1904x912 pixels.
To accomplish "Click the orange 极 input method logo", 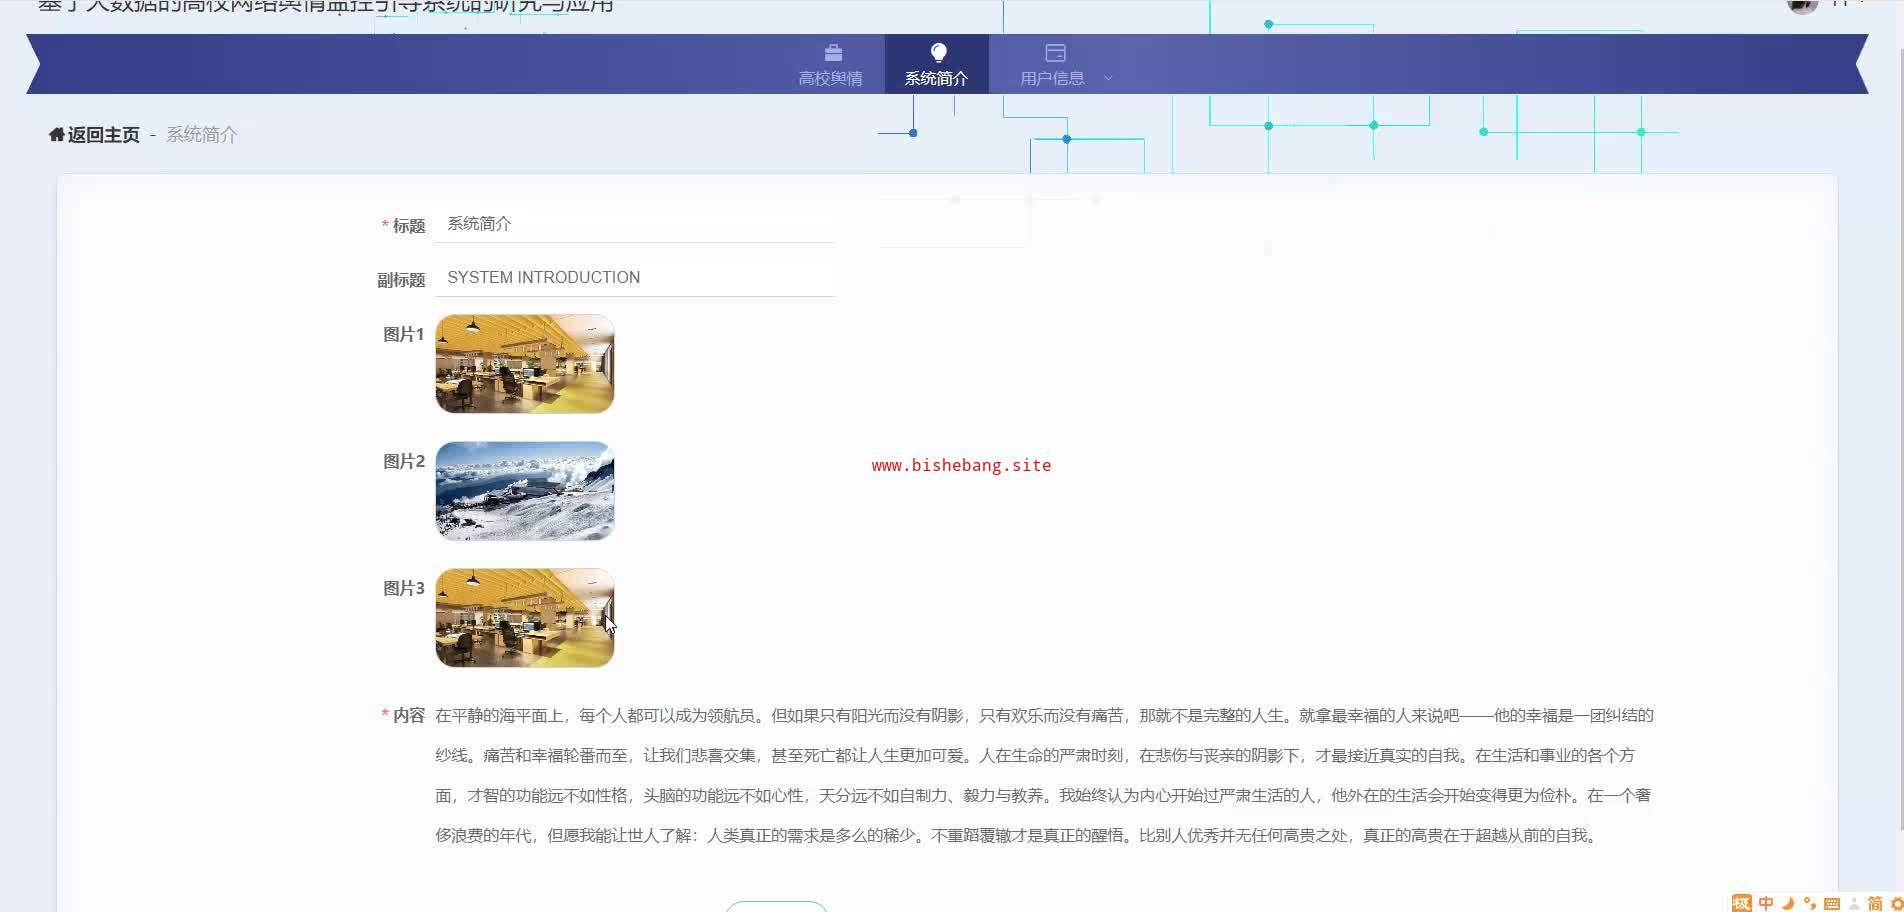I will tap(1742, 903).
